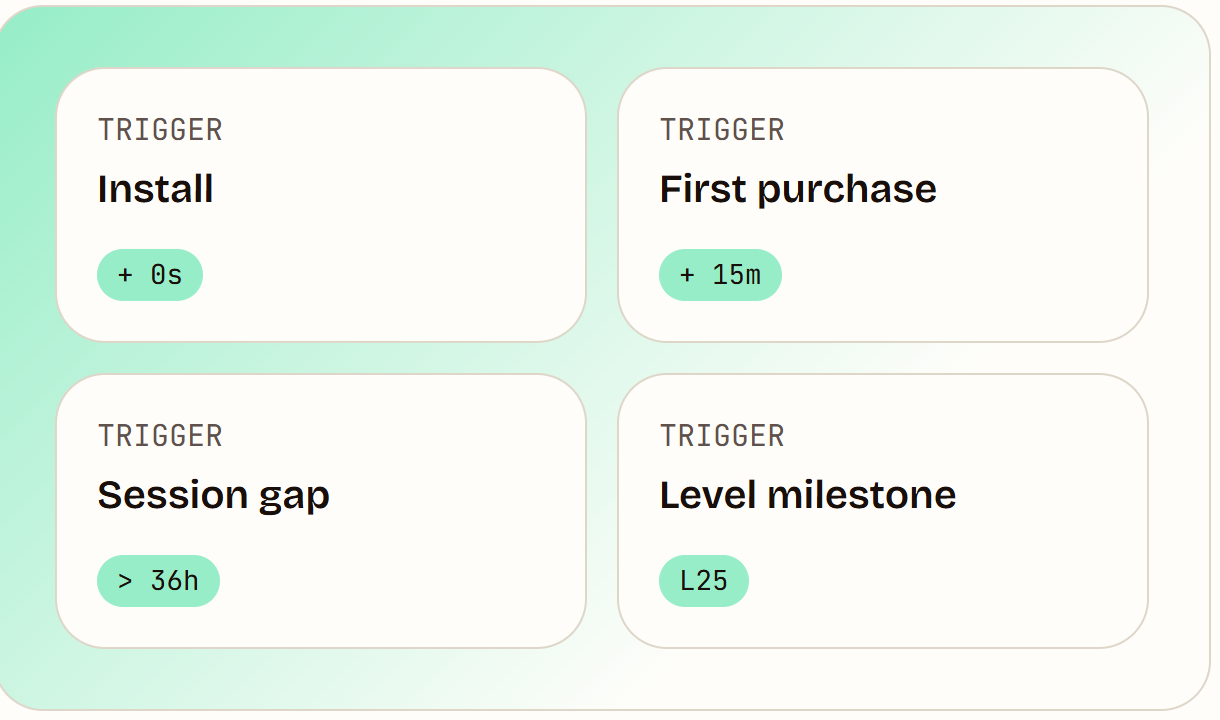Select the First purchase trigger card

pyautogui.click(x=883, y=205)
